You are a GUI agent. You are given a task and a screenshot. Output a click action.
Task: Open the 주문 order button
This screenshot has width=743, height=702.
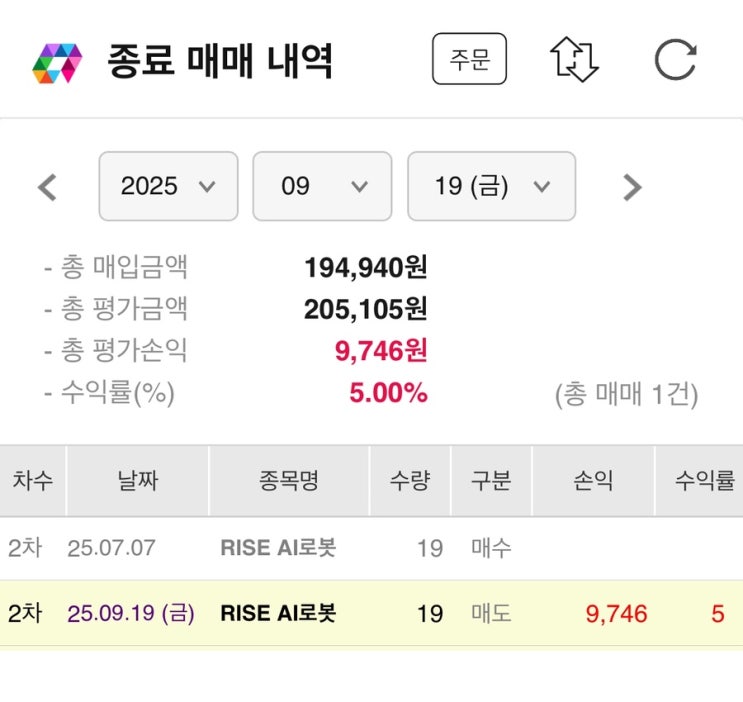(469, 60)
